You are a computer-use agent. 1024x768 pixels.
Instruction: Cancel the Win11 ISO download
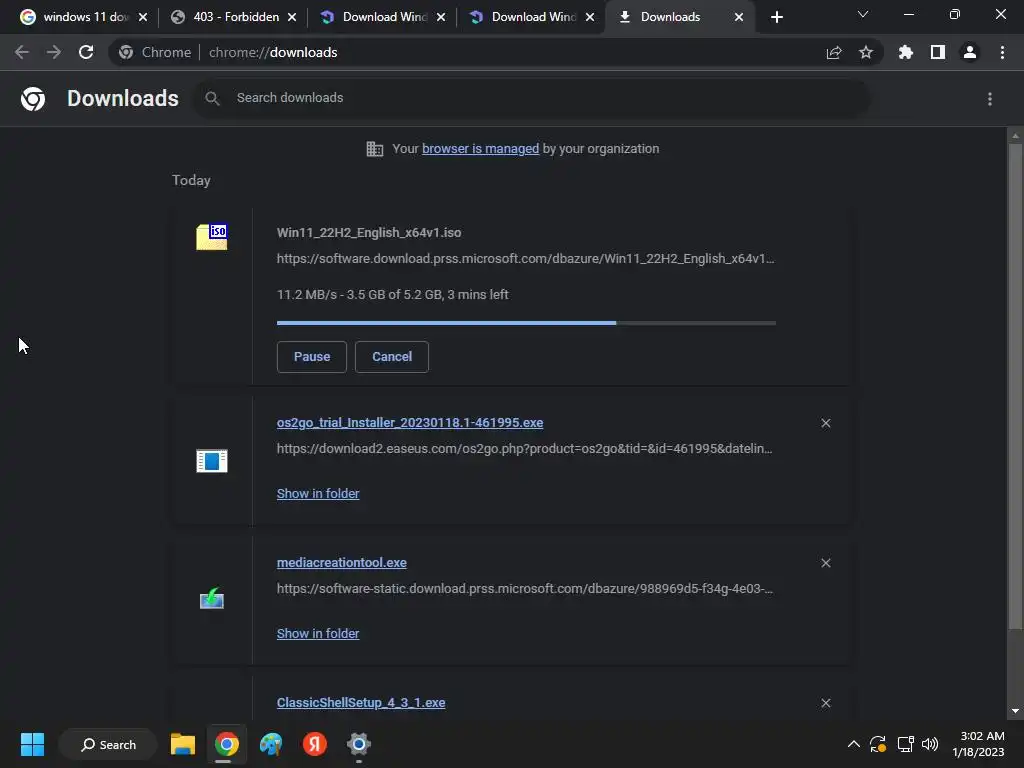coord(392,357)
